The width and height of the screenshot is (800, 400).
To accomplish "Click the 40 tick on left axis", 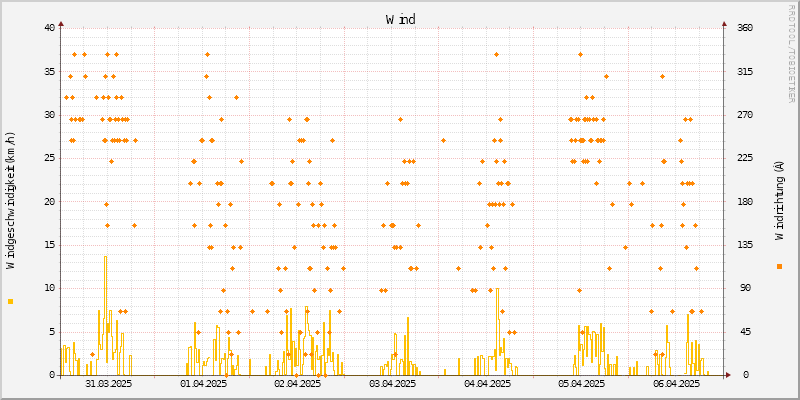I will click(49, 28).
